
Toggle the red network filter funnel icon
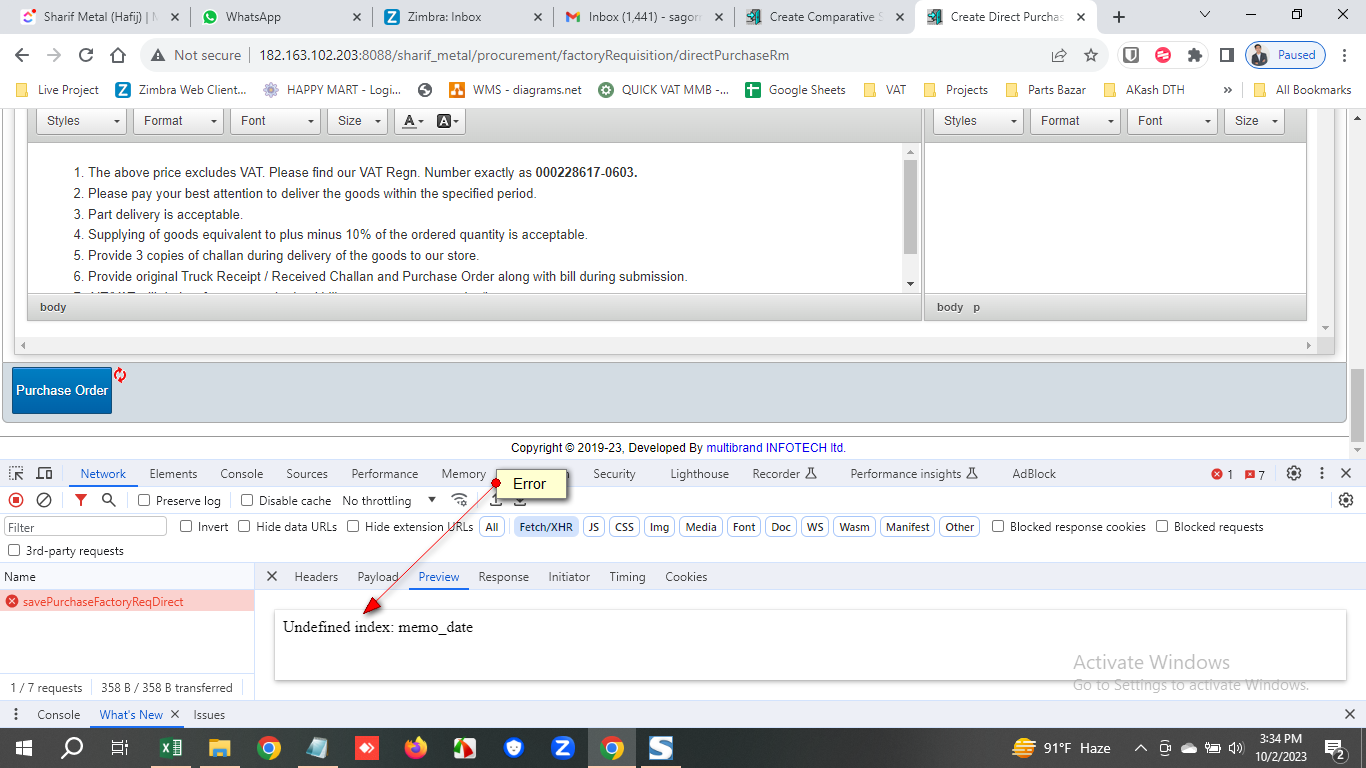[81, 500]
